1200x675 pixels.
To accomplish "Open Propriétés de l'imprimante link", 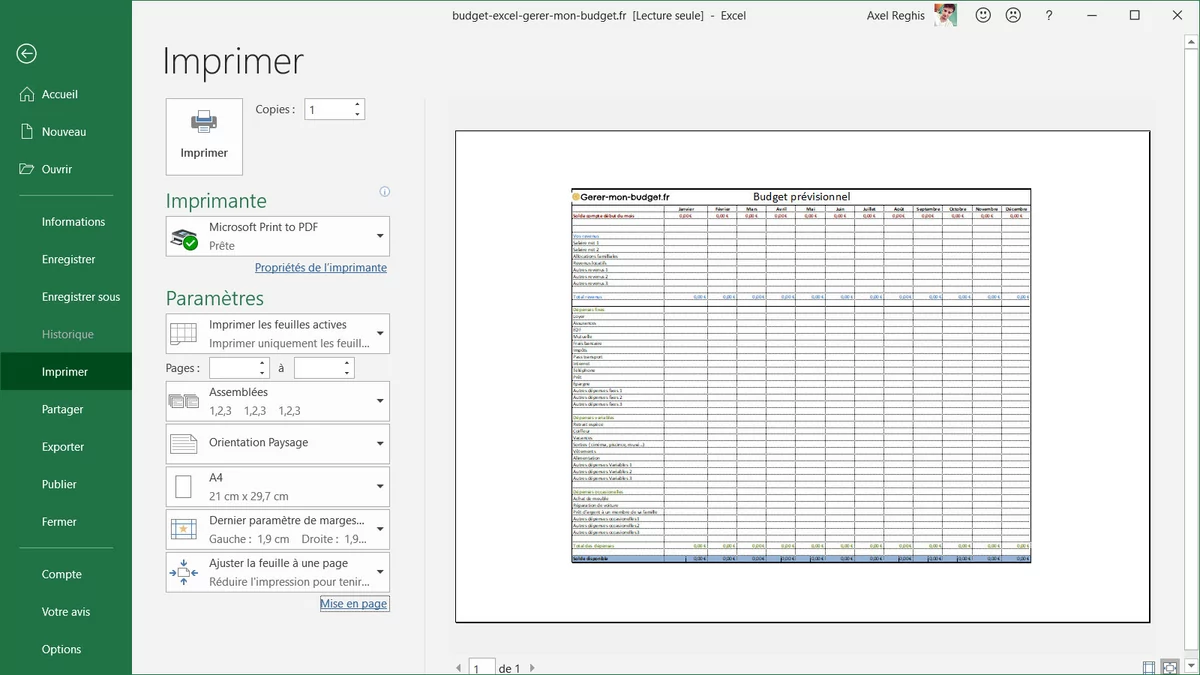I will tap(321, 268).
